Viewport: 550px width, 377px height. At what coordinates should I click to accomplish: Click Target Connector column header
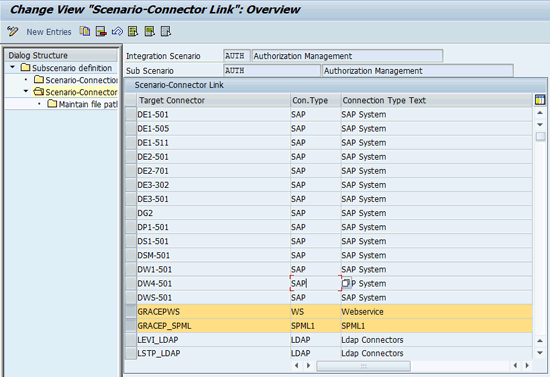click(x=213, y=100)
